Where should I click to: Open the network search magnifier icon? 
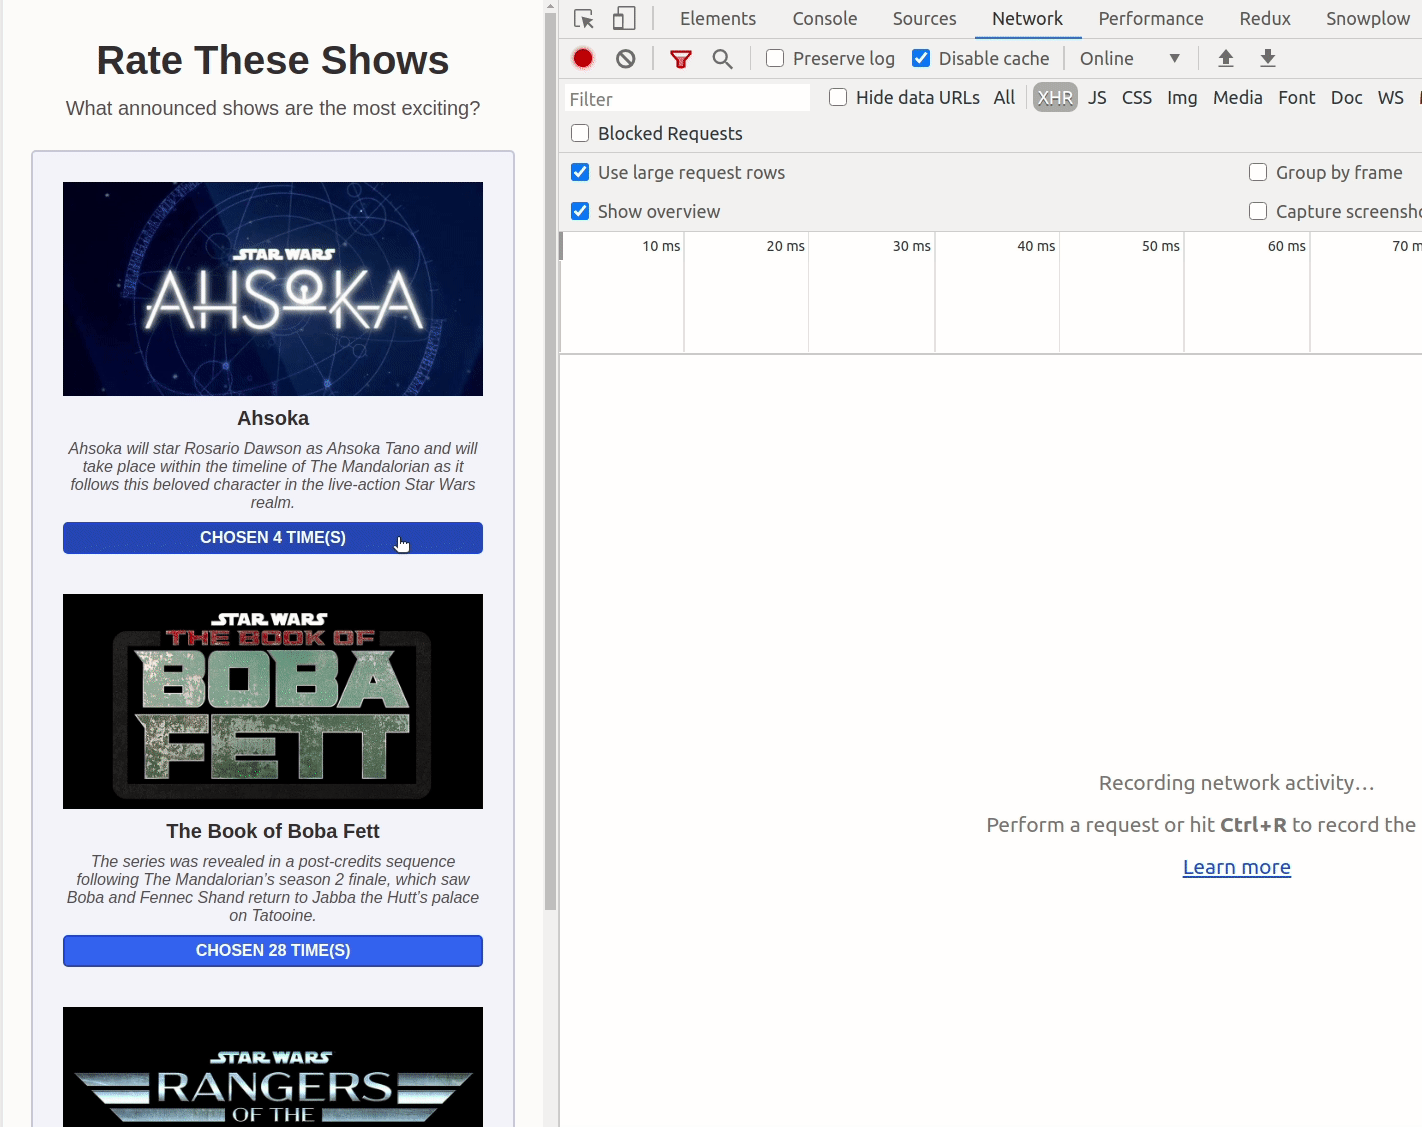pos(723,59)
